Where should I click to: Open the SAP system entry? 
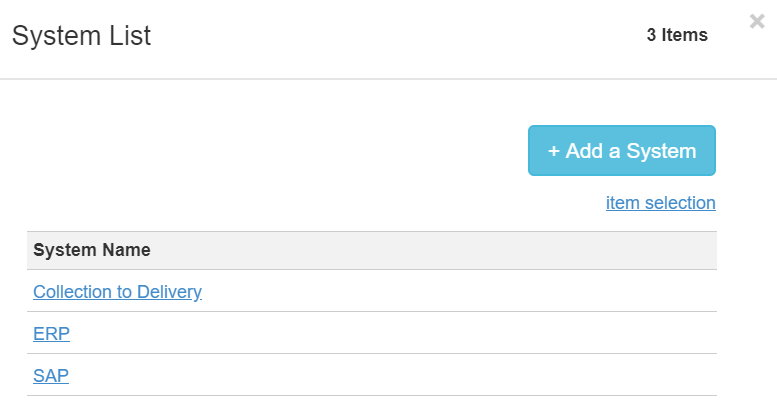tap(51, 376)
